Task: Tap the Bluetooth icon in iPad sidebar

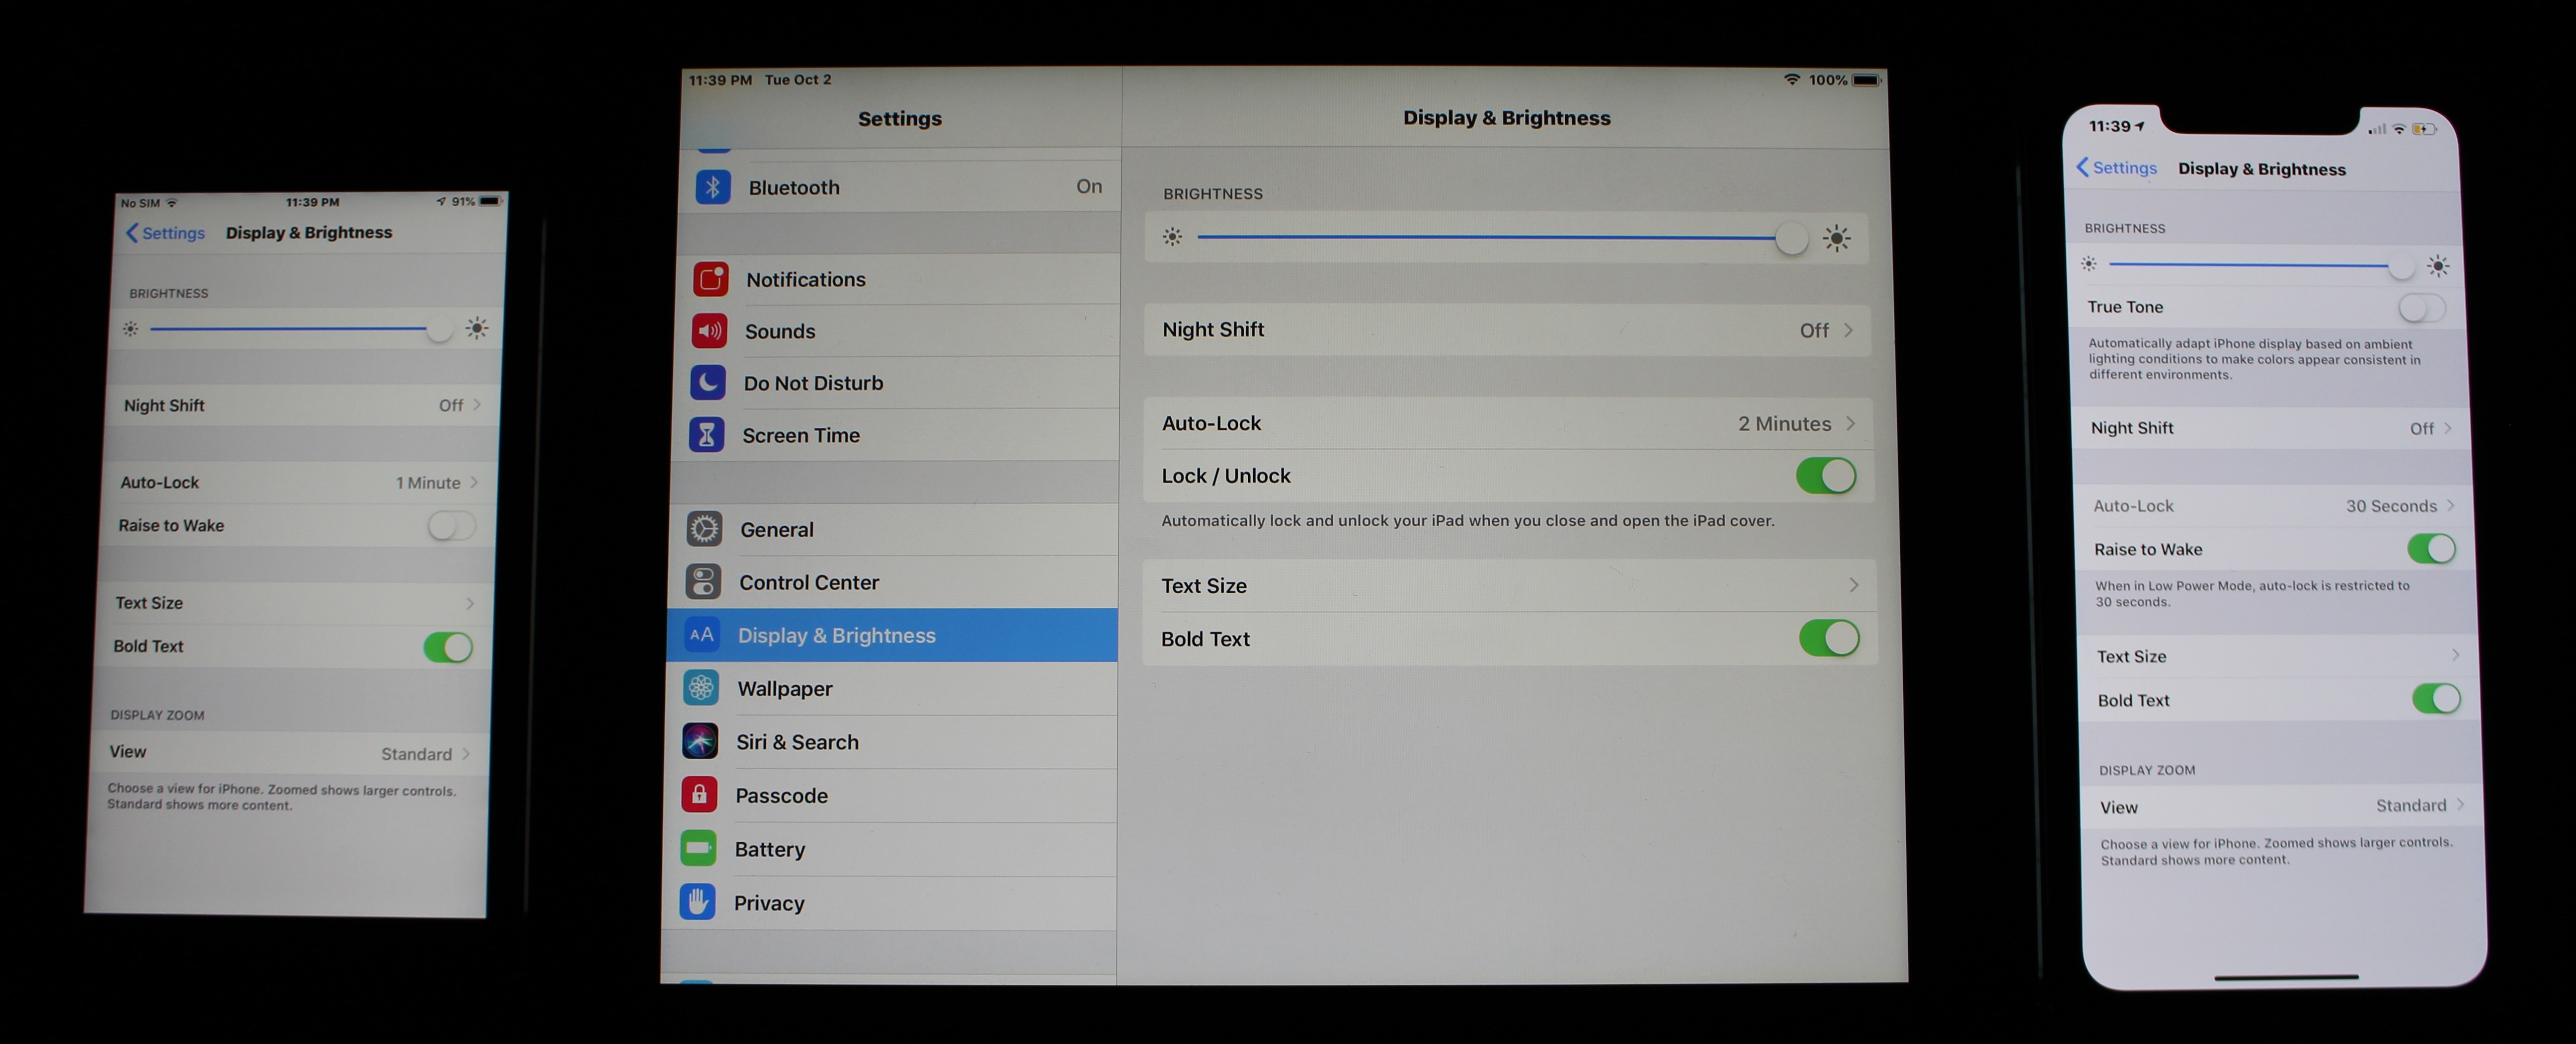Action: (713, 187)
